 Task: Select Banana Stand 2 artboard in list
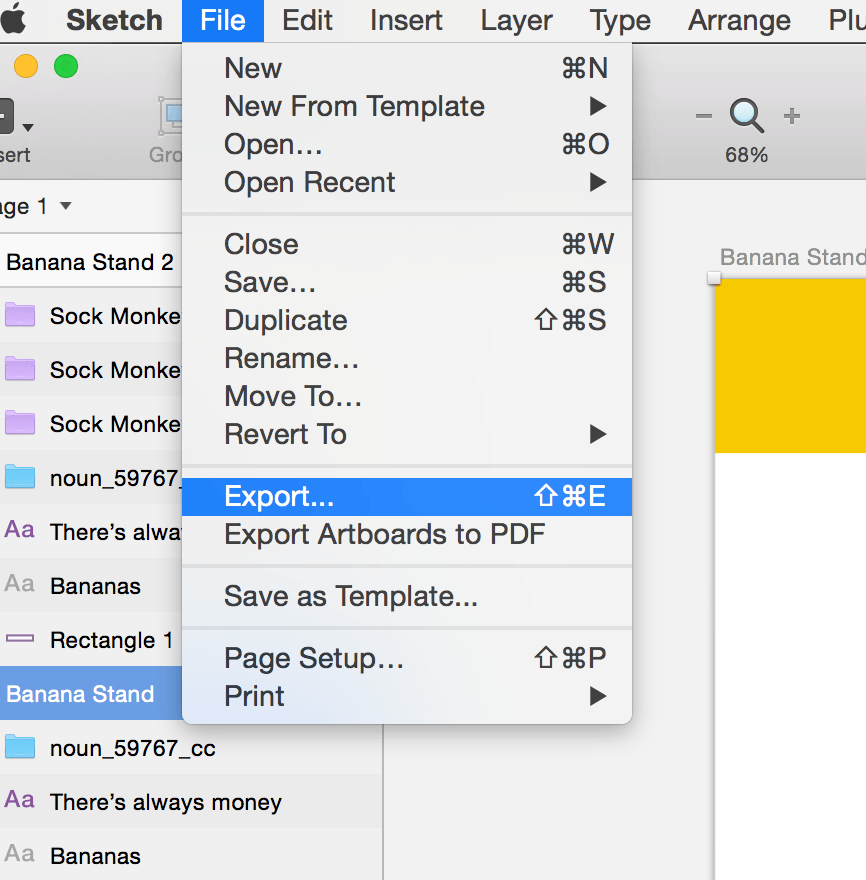(x=91, y=262)
